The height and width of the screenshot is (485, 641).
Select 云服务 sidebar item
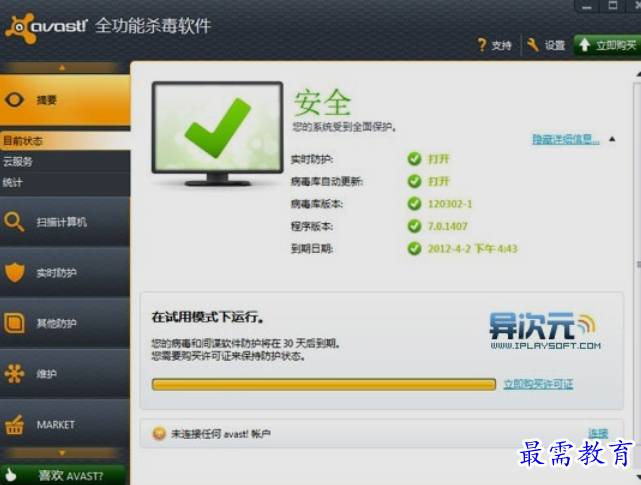[x=65, y=162]
